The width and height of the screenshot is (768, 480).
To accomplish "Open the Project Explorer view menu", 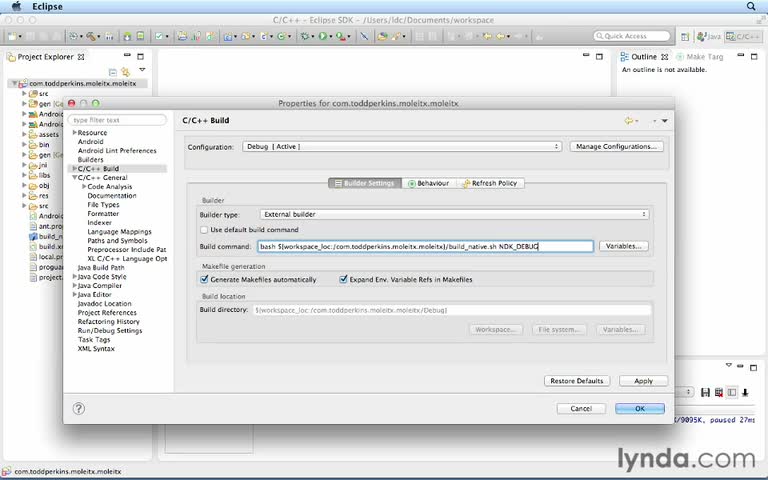I will point(142,70).
